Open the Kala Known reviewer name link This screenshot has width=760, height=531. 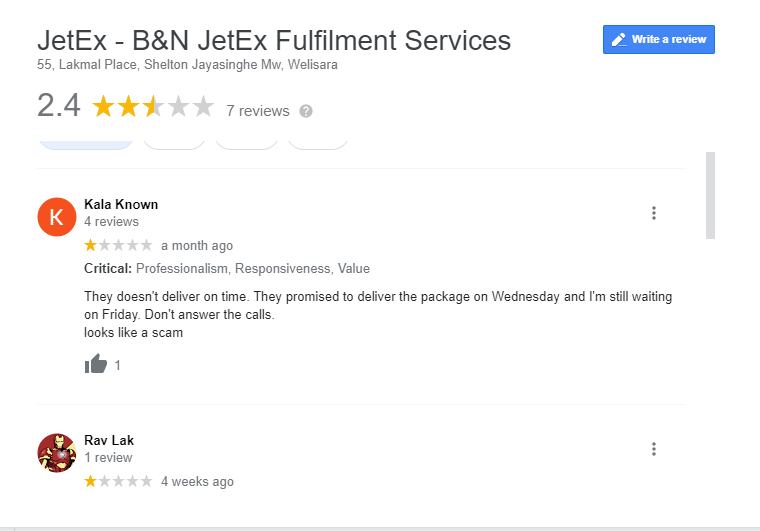(x=121, y=204)
